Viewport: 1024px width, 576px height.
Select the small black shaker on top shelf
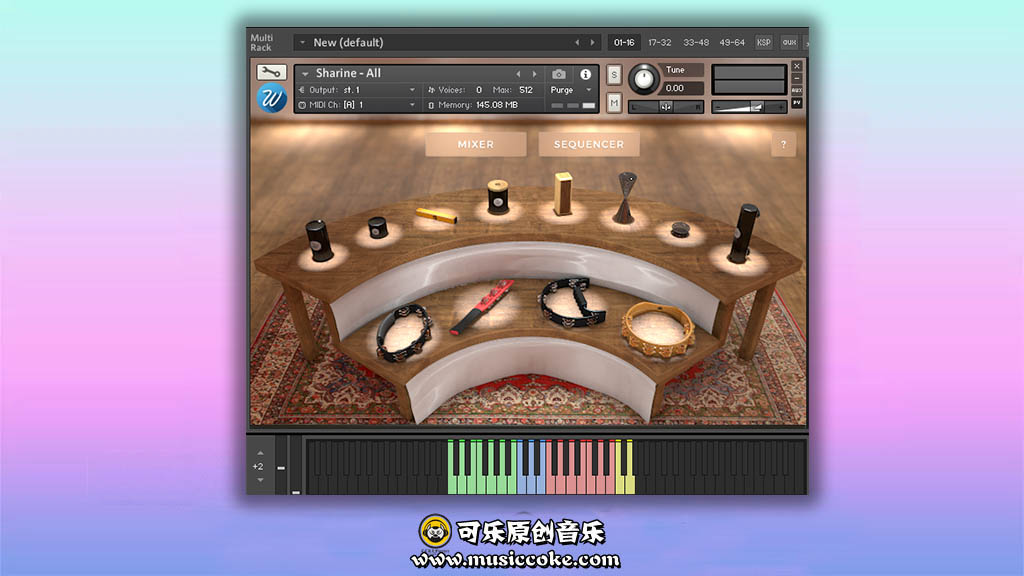pos(377,228)
